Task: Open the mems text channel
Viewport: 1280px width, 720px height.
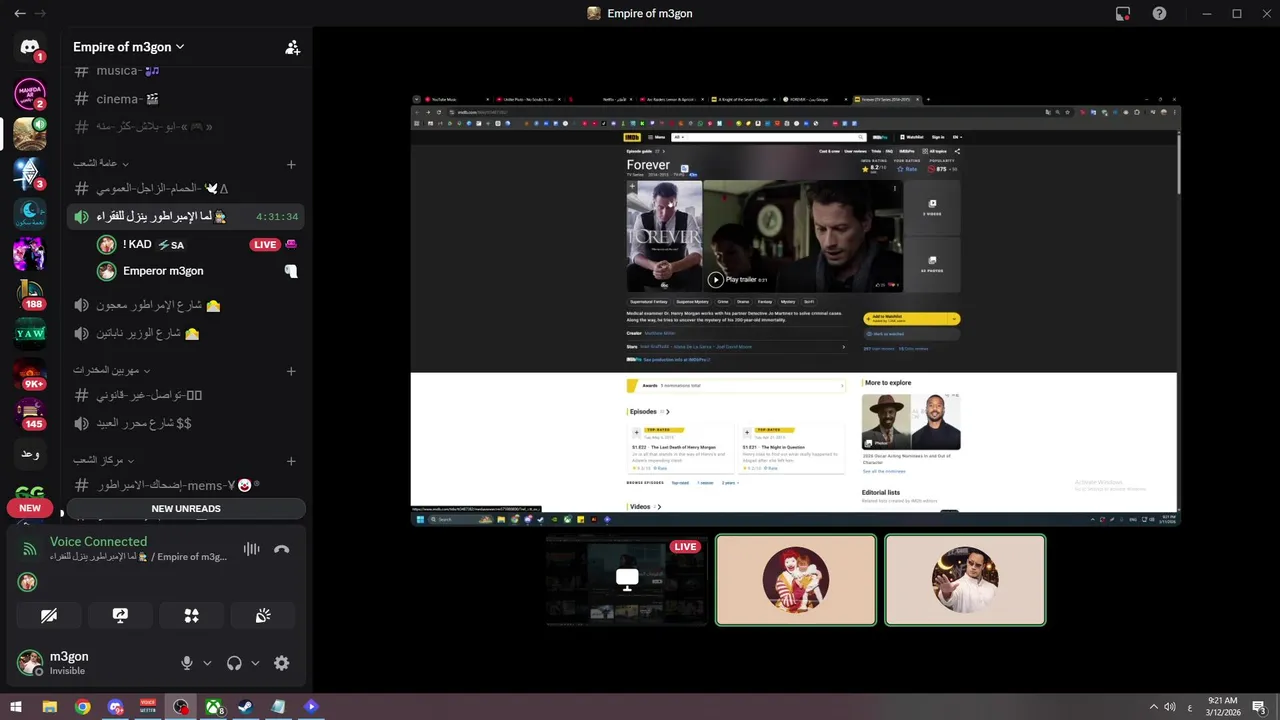Action: click(x=185, y=485)
